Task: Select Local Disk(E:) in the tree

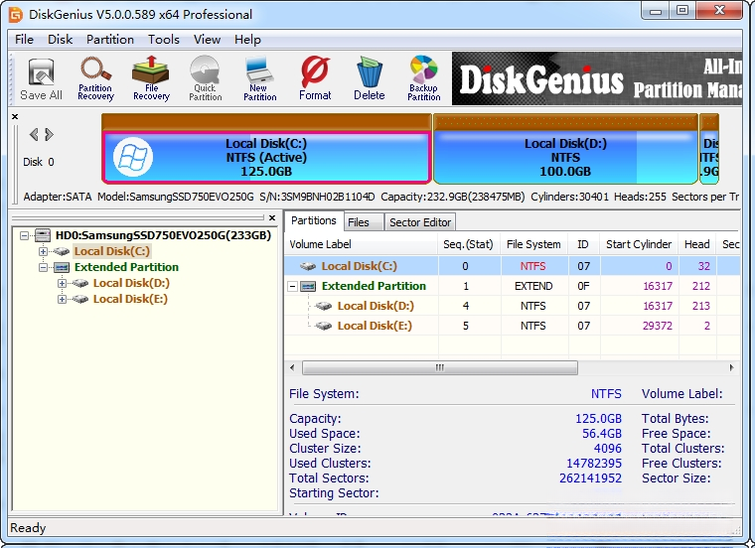Action: [x=130, y=299]
